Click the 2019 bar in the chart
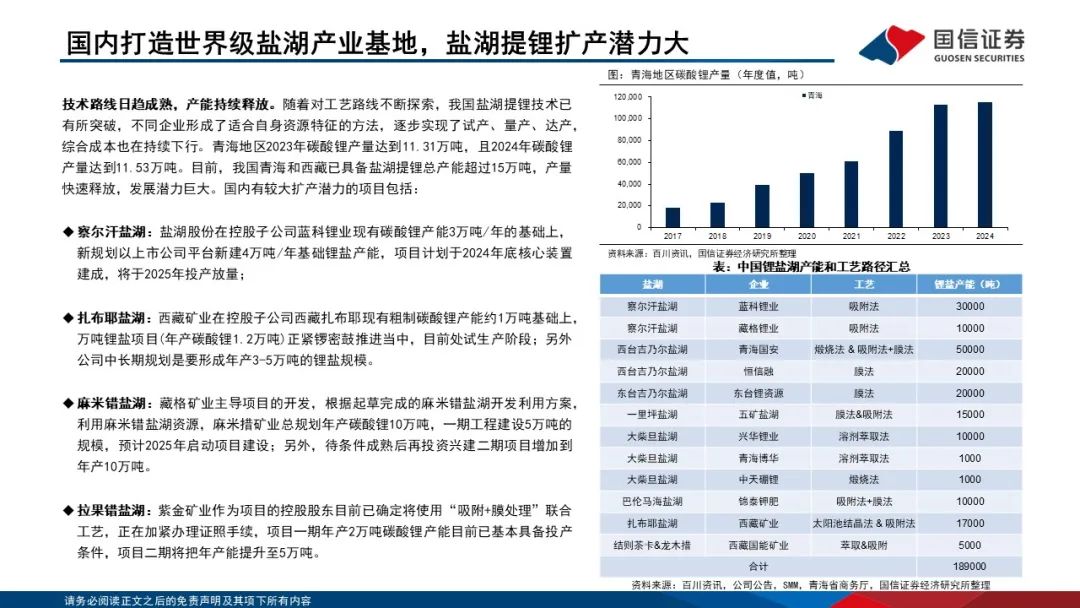The width and height of the screenshot is (1080, 608). point(762,206)
